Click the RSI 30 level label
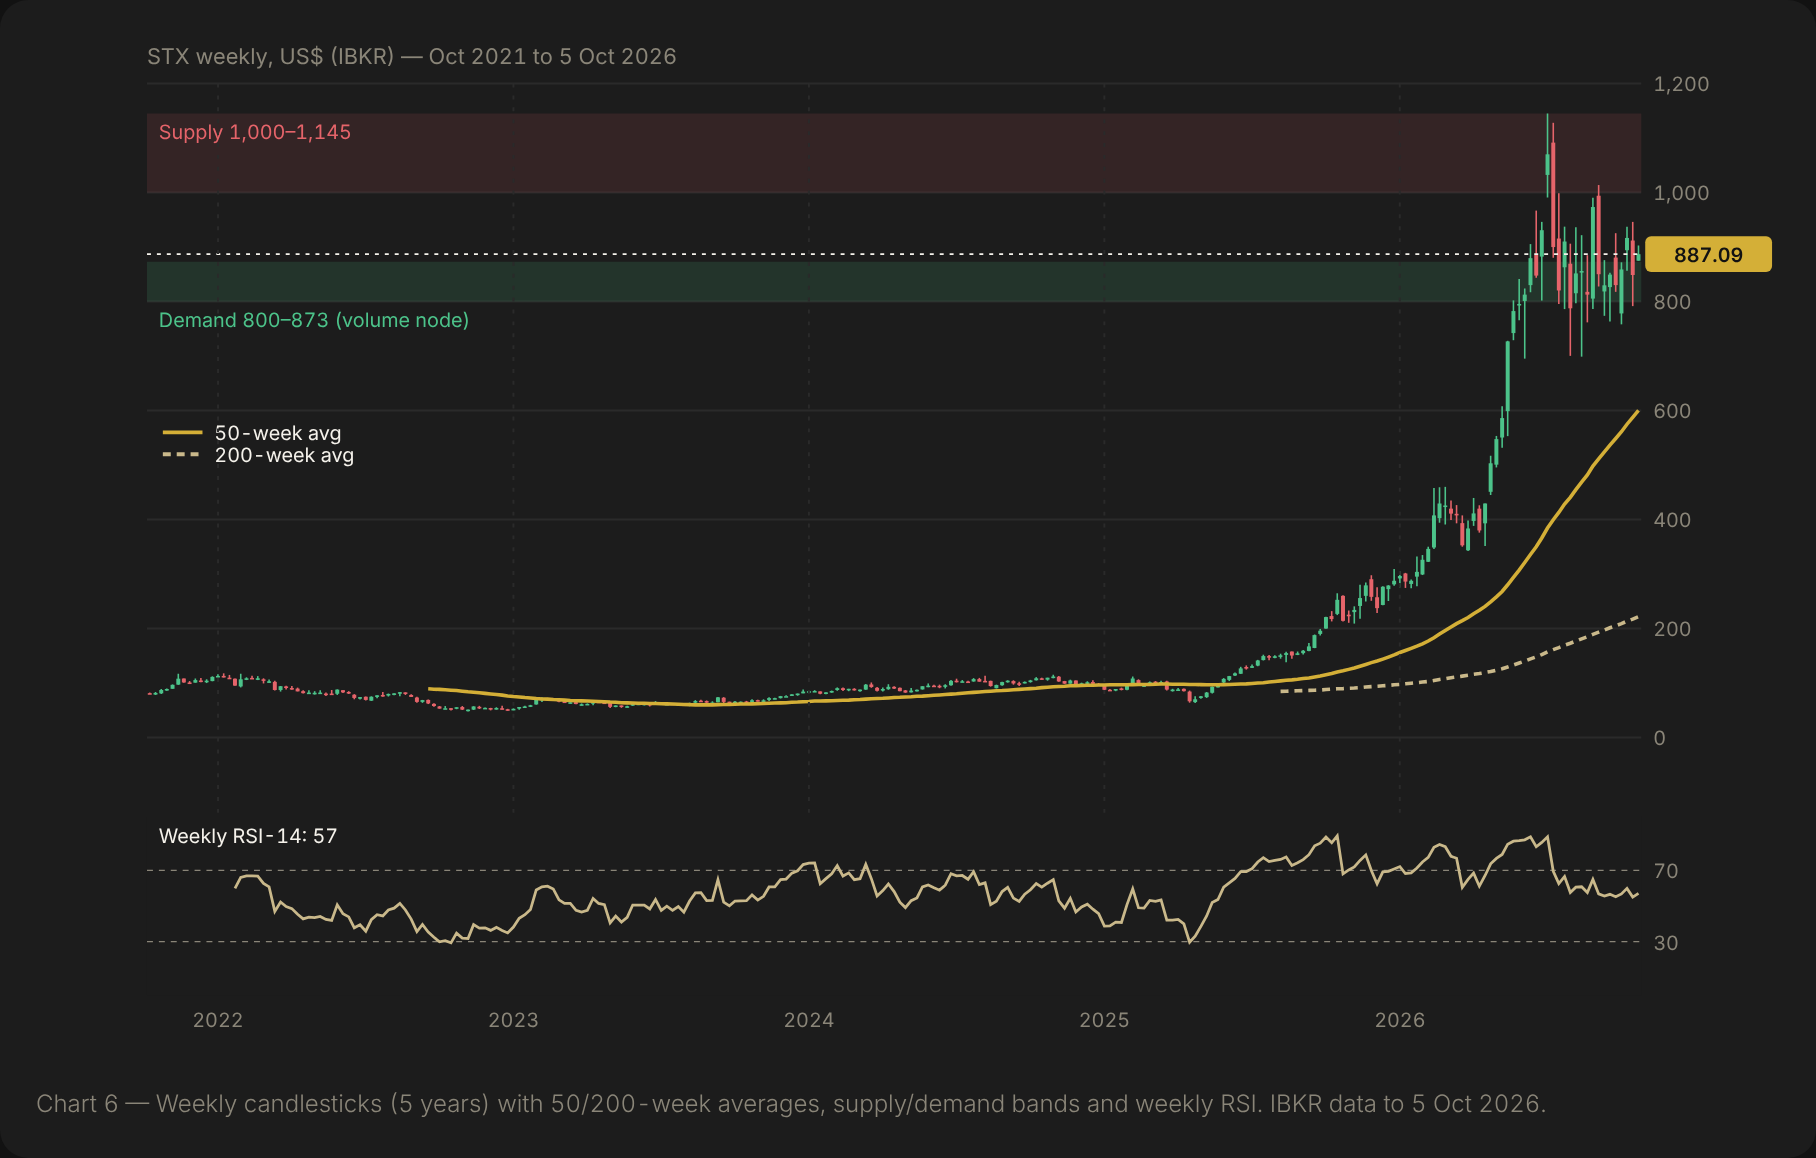This screenshot has width=1816, height=1158. [1666, 943]
